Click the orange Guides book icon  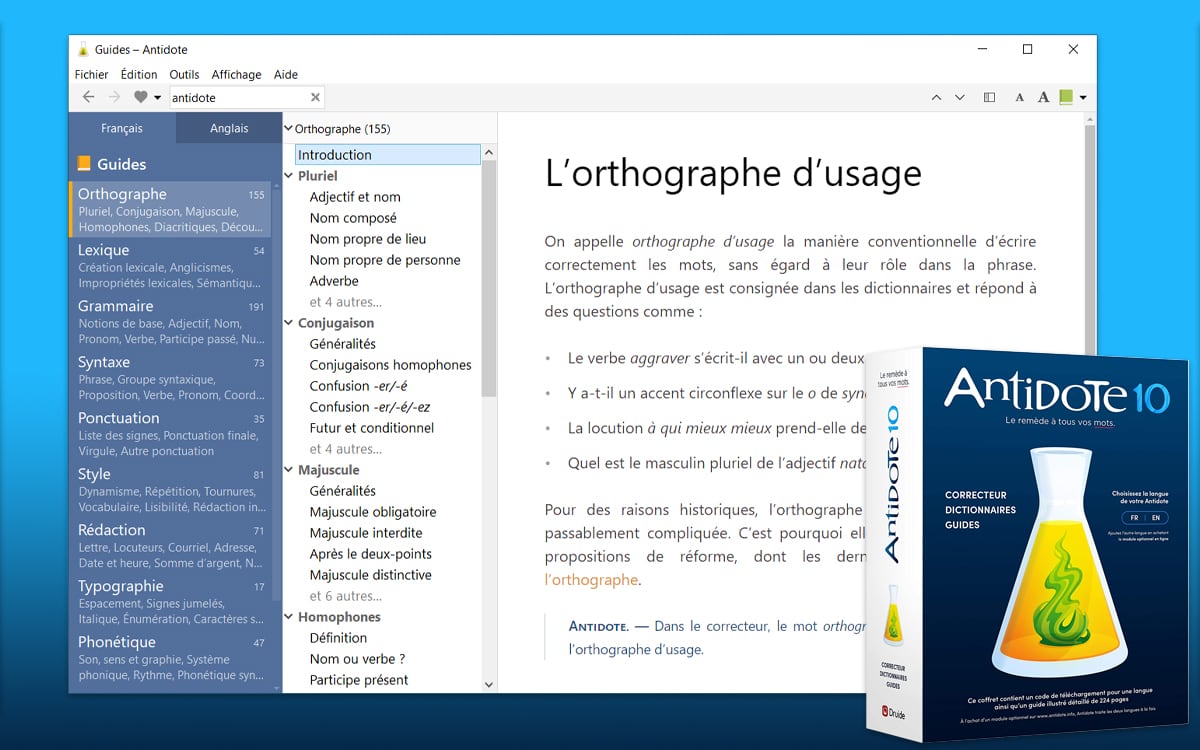pos(83,164)
